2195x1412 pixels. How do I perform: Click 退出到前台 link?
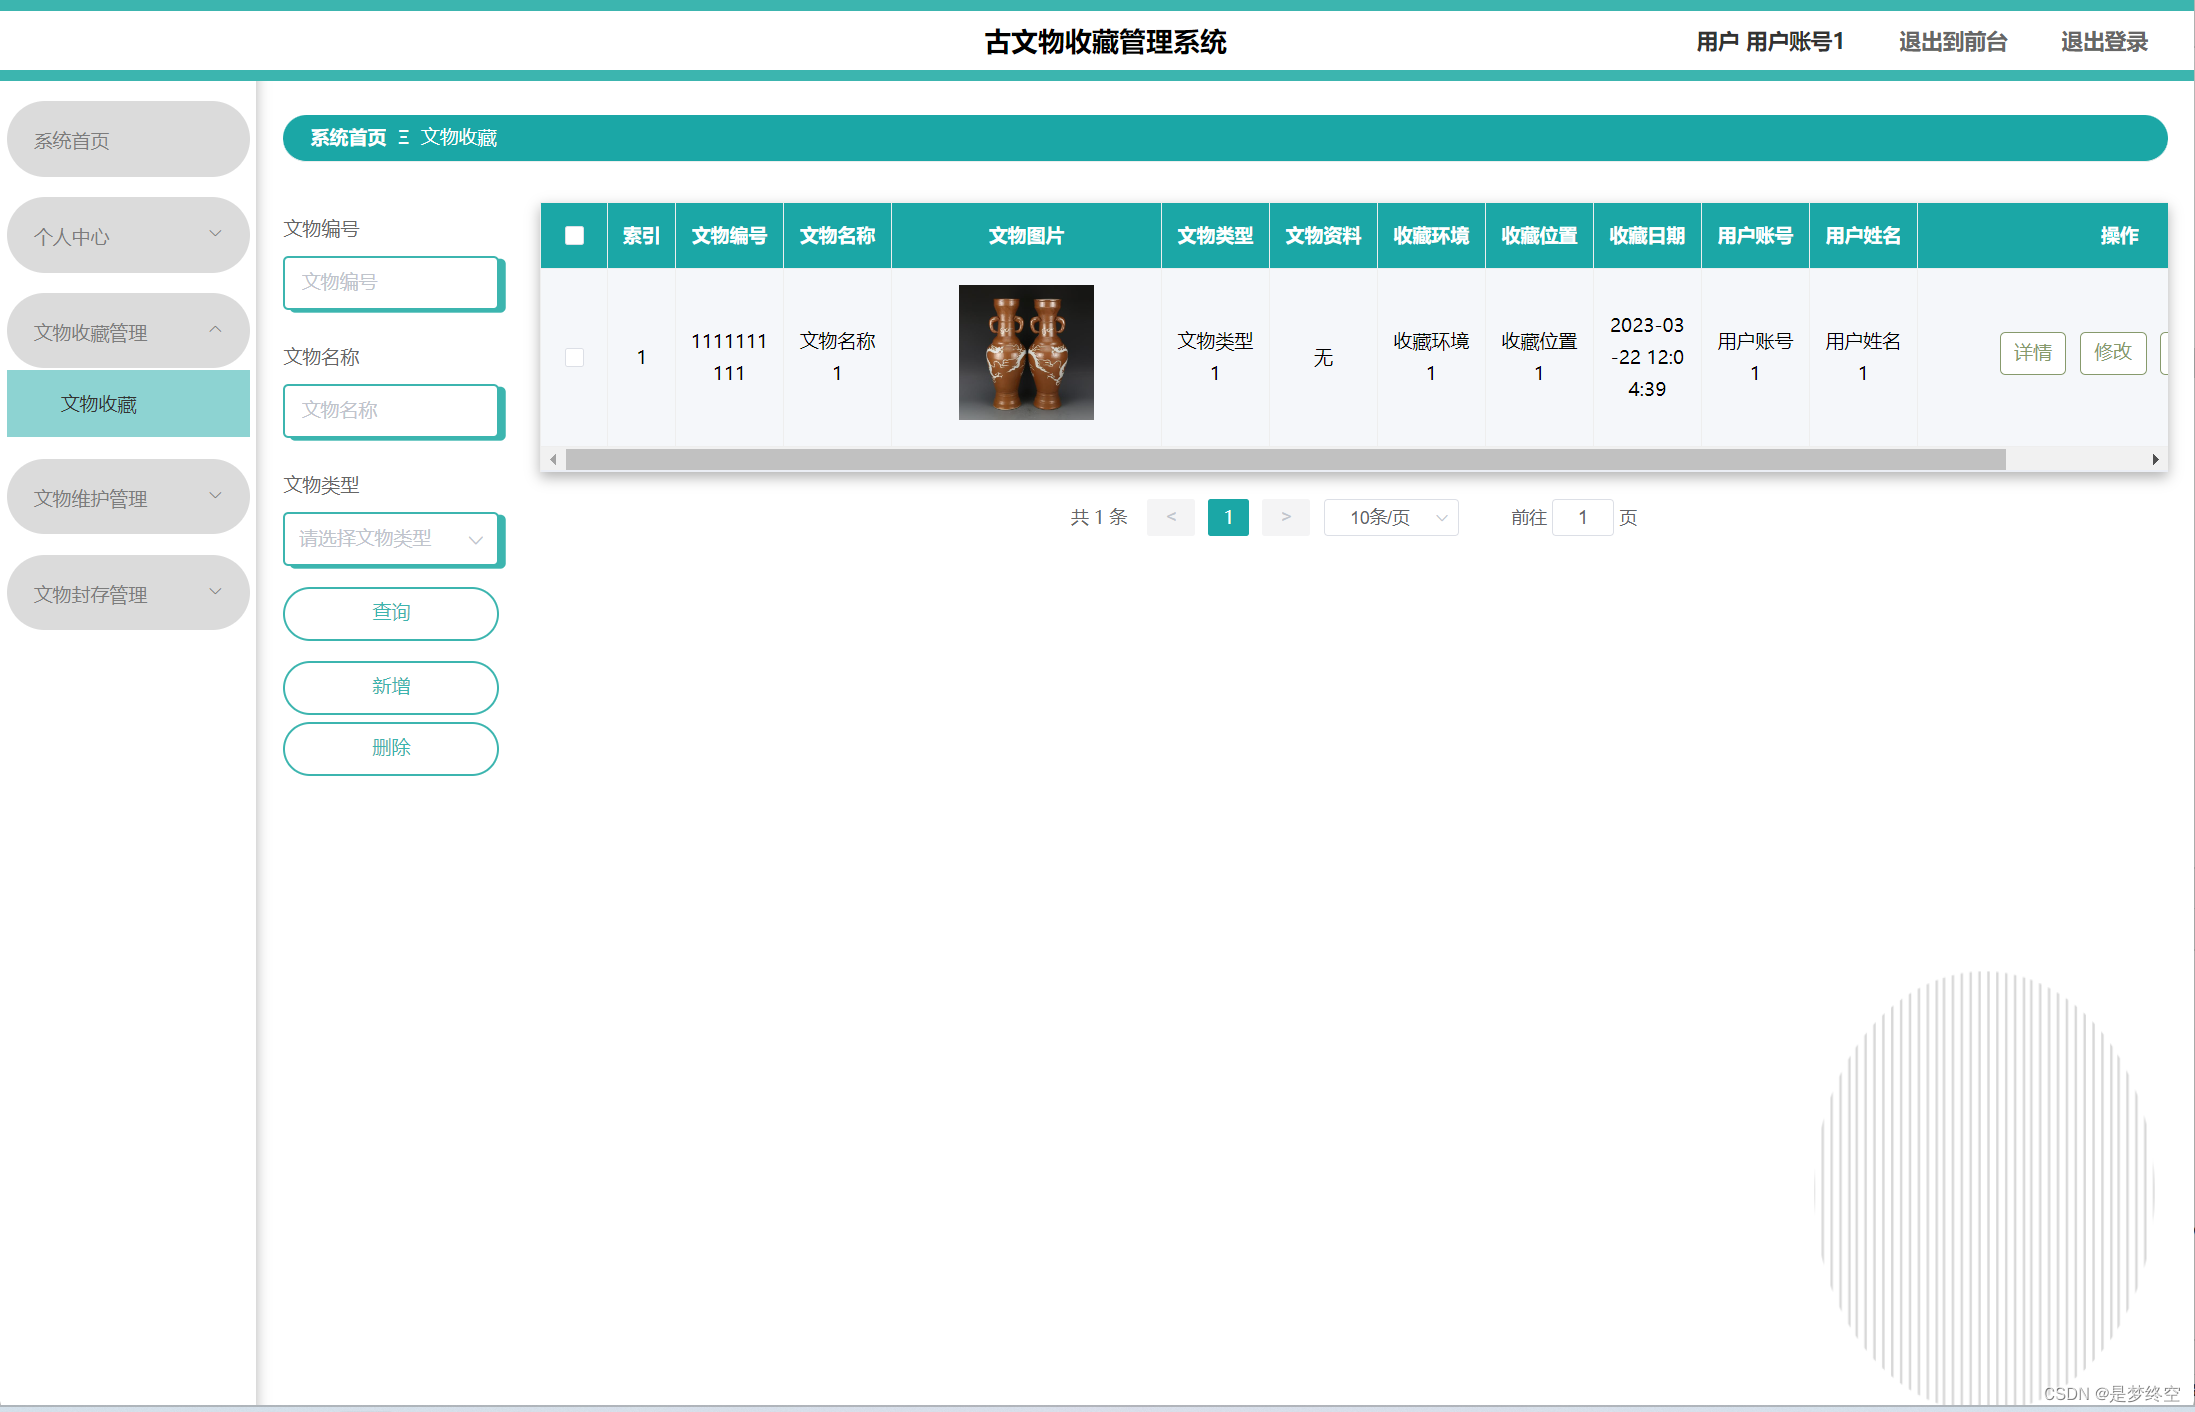point(1952,42)
